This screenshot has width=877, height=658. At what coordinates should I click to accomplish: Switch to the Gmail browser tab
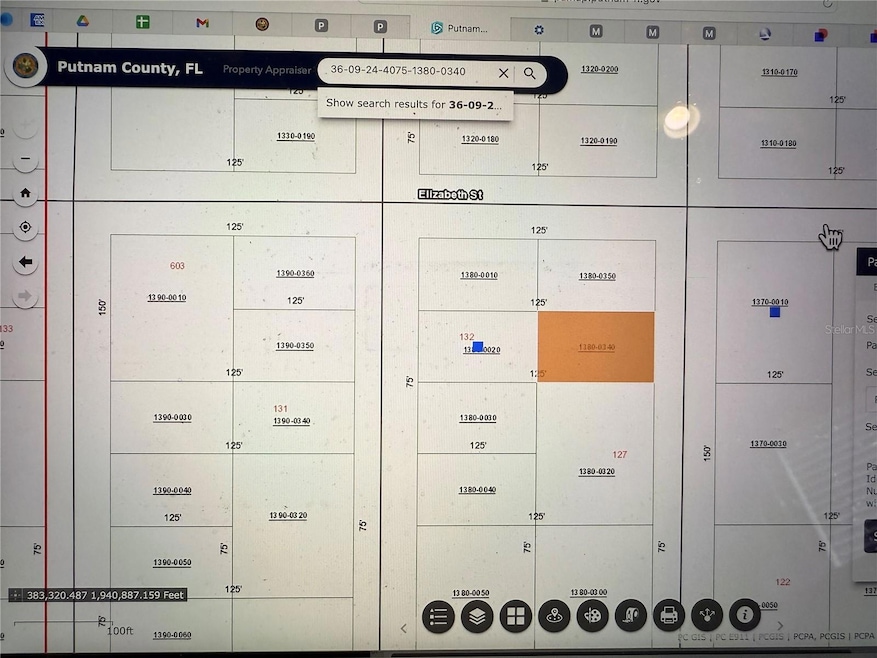pyautogui.click(x=202, y=23)
